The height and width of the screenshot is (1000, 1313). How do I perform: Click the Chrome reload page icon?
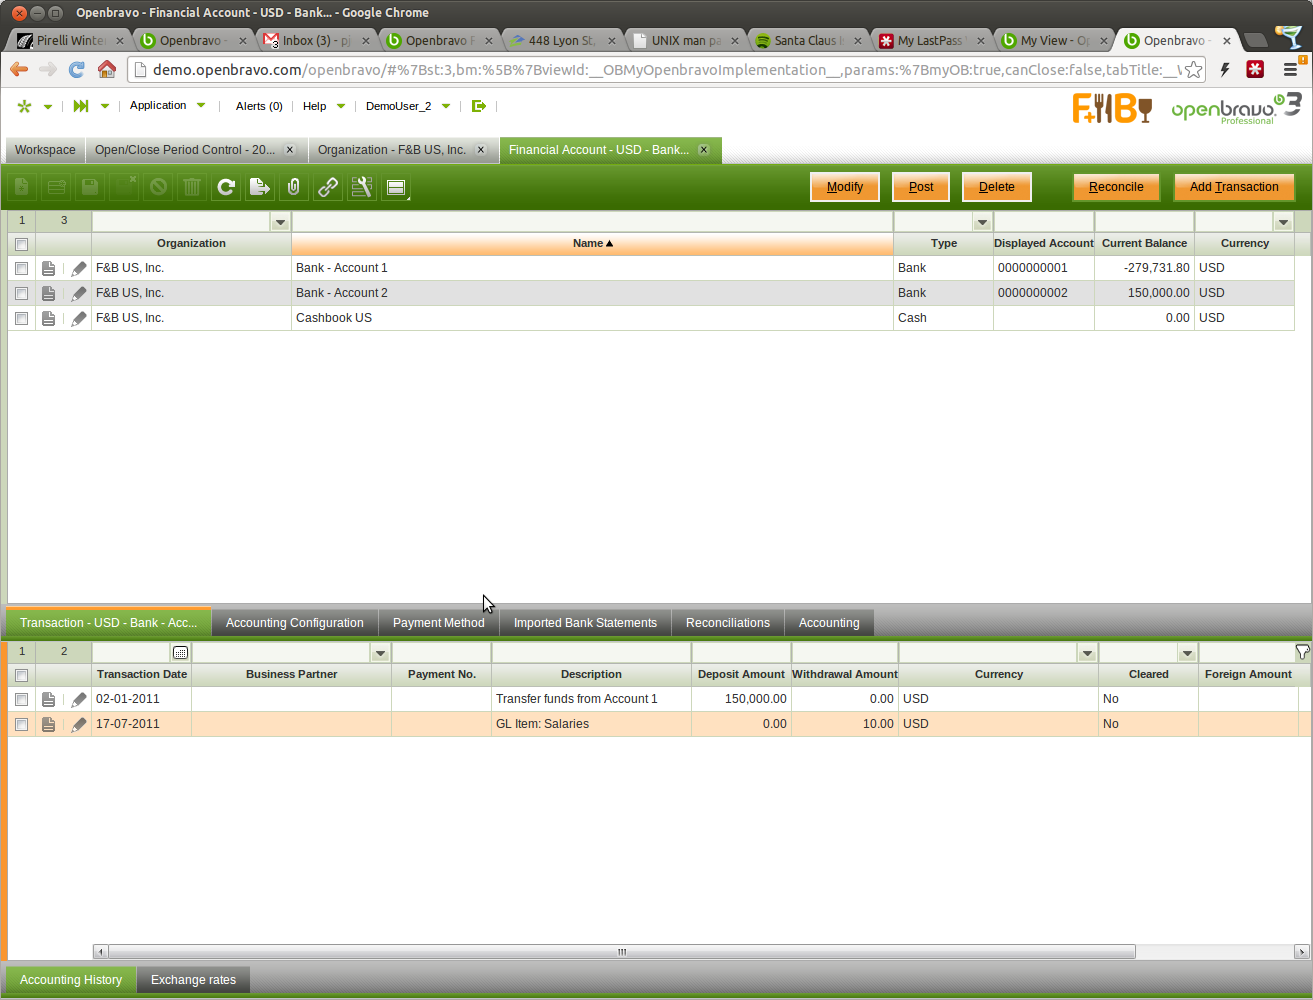click(76, 70)
